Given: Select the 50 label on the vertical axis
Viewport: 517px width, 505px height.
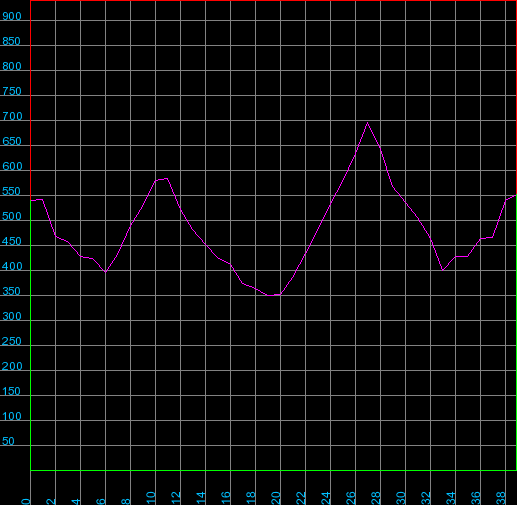Looking at the screenshot, I should [x=8, y=441].
